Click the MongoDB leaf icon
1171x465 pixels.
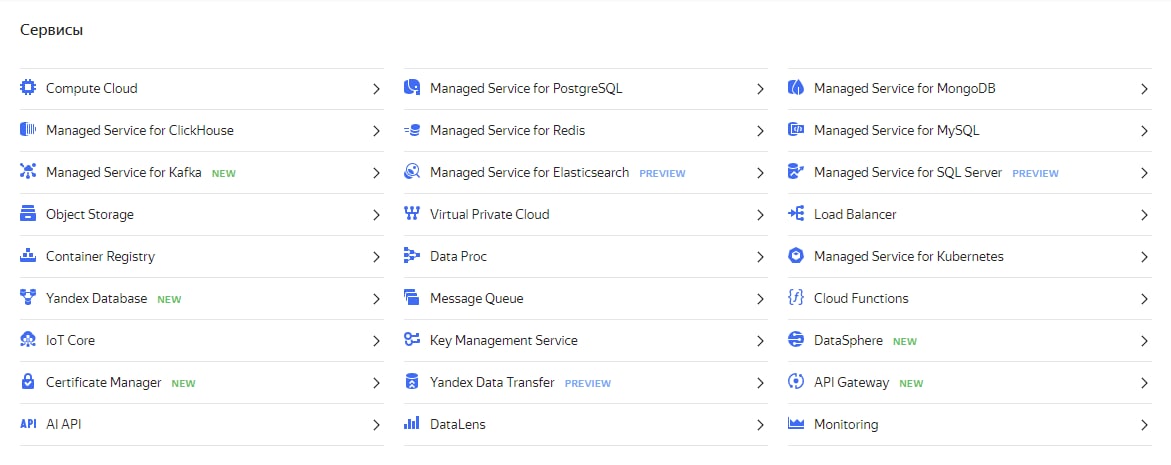click(x=795, y=88)
